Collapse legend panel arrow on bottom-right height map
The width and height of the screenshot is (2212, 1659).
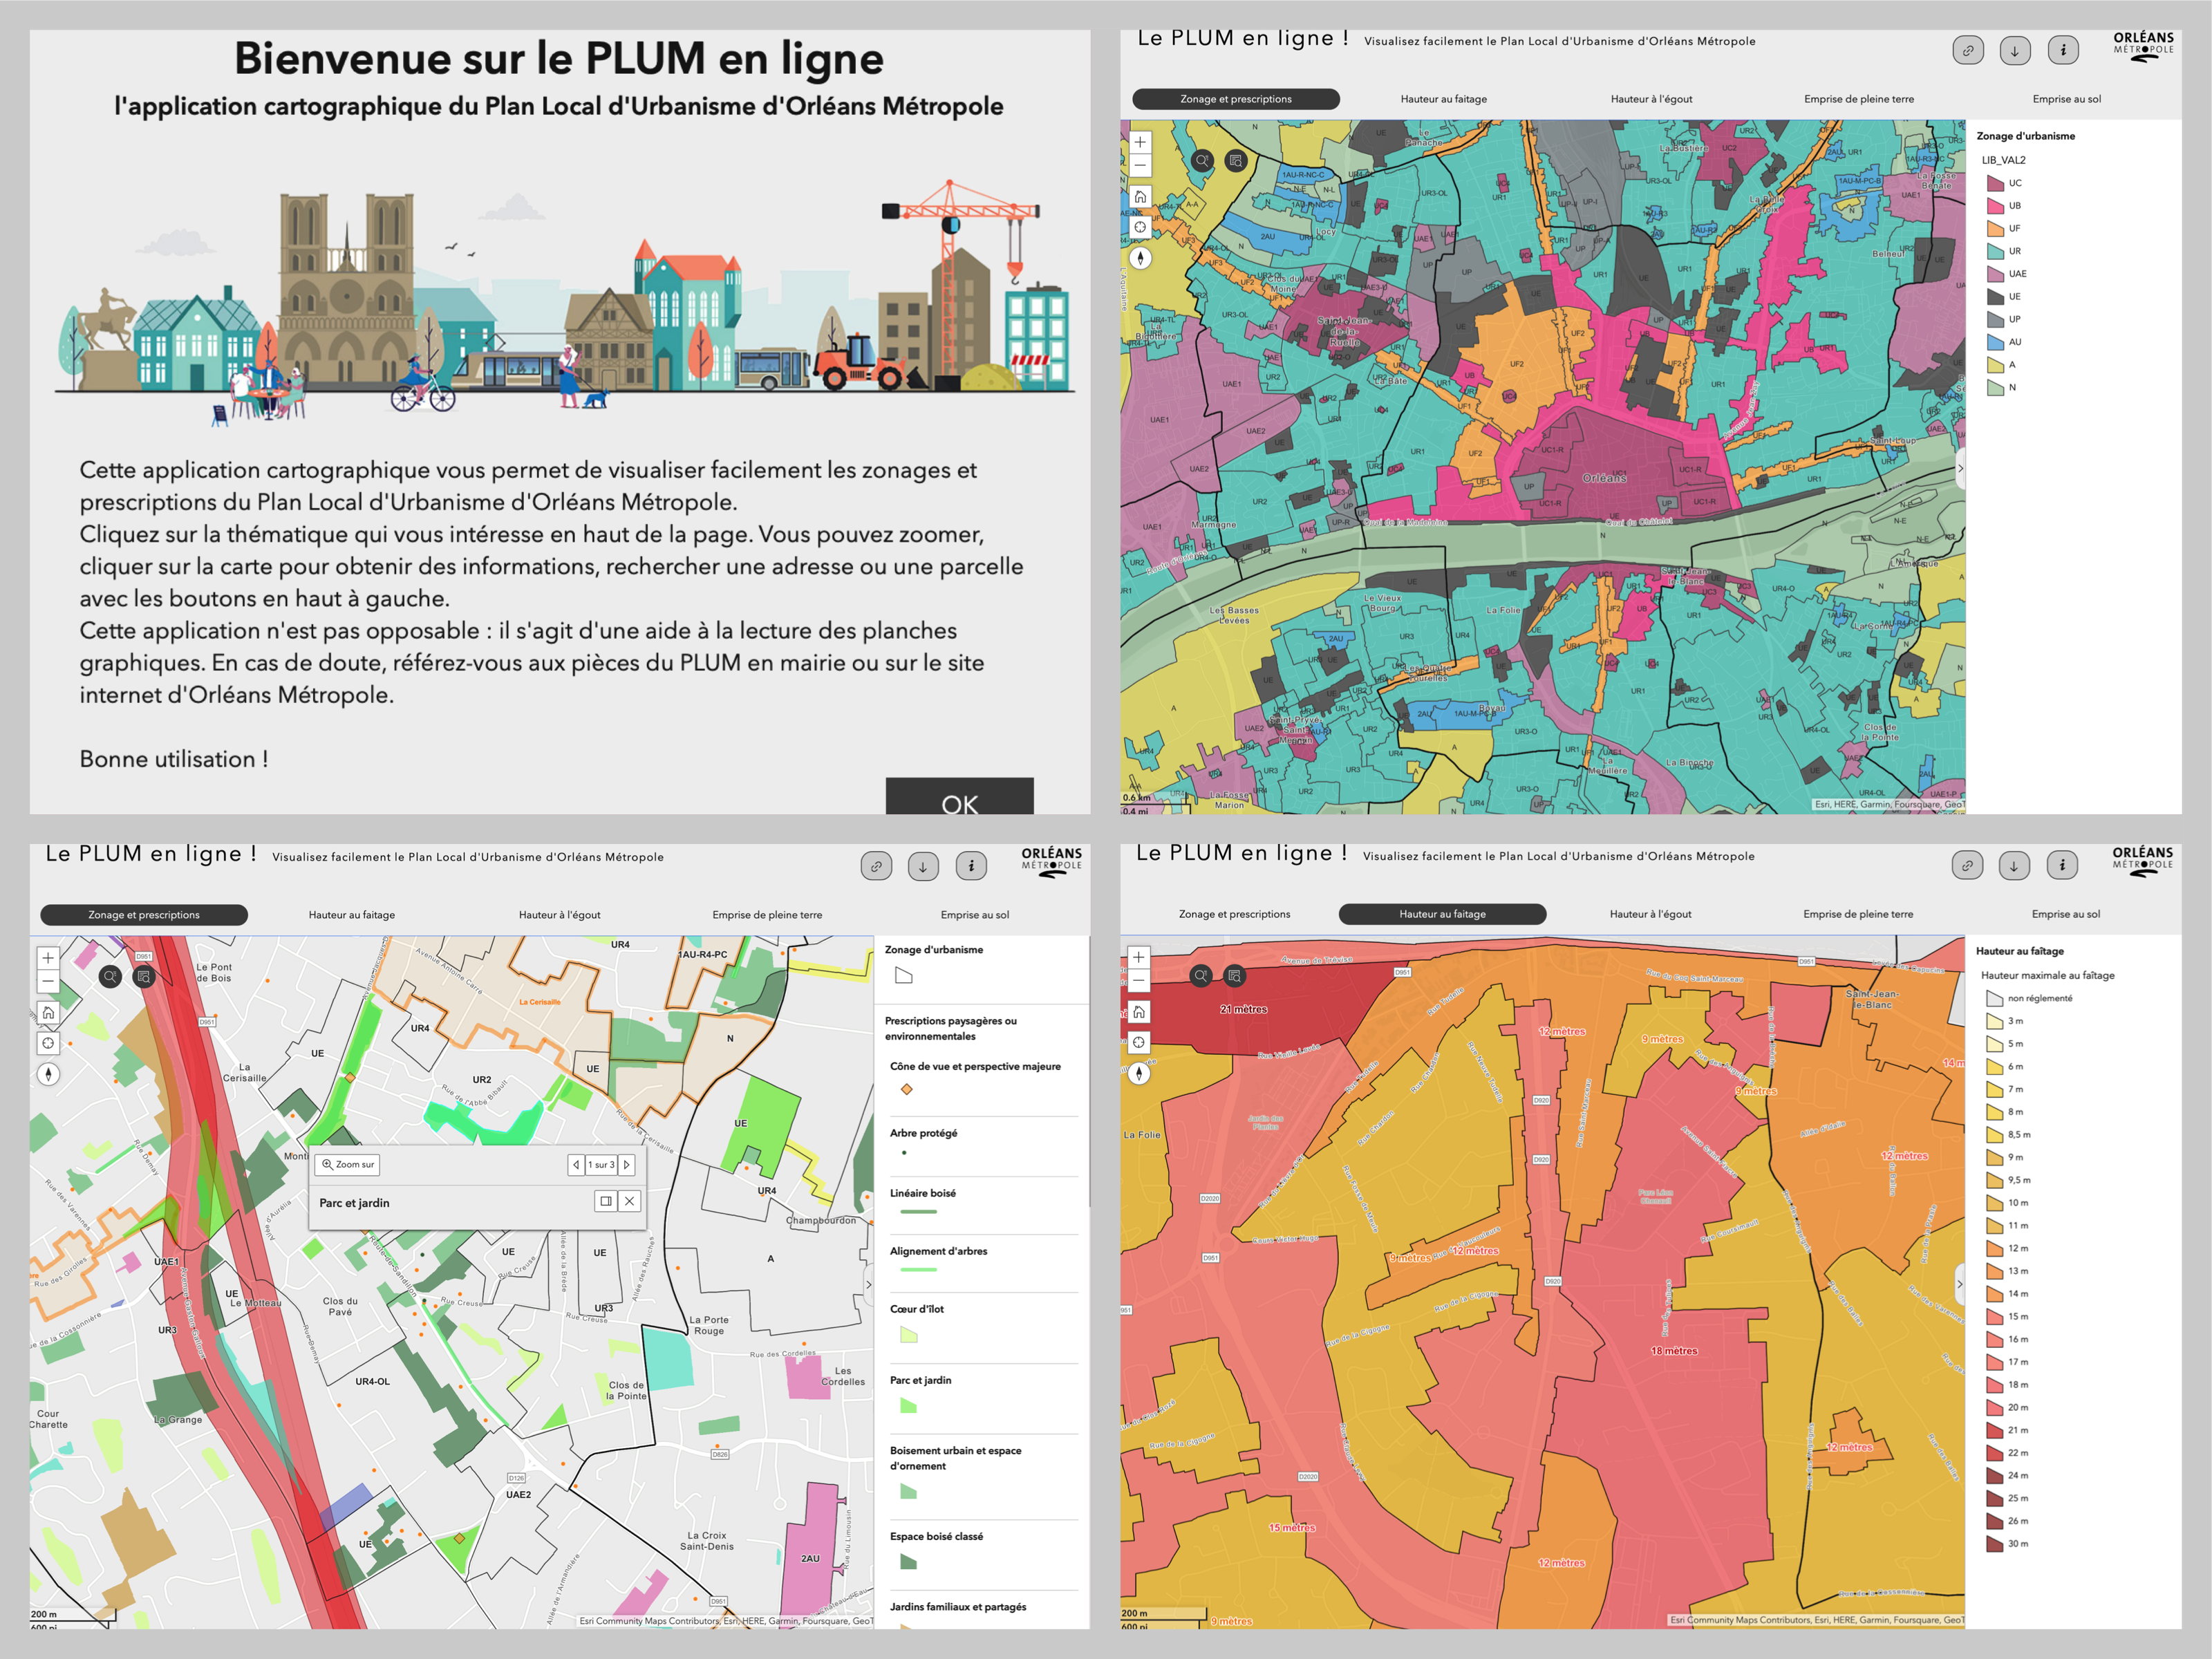click(x=1959, y=1283)
